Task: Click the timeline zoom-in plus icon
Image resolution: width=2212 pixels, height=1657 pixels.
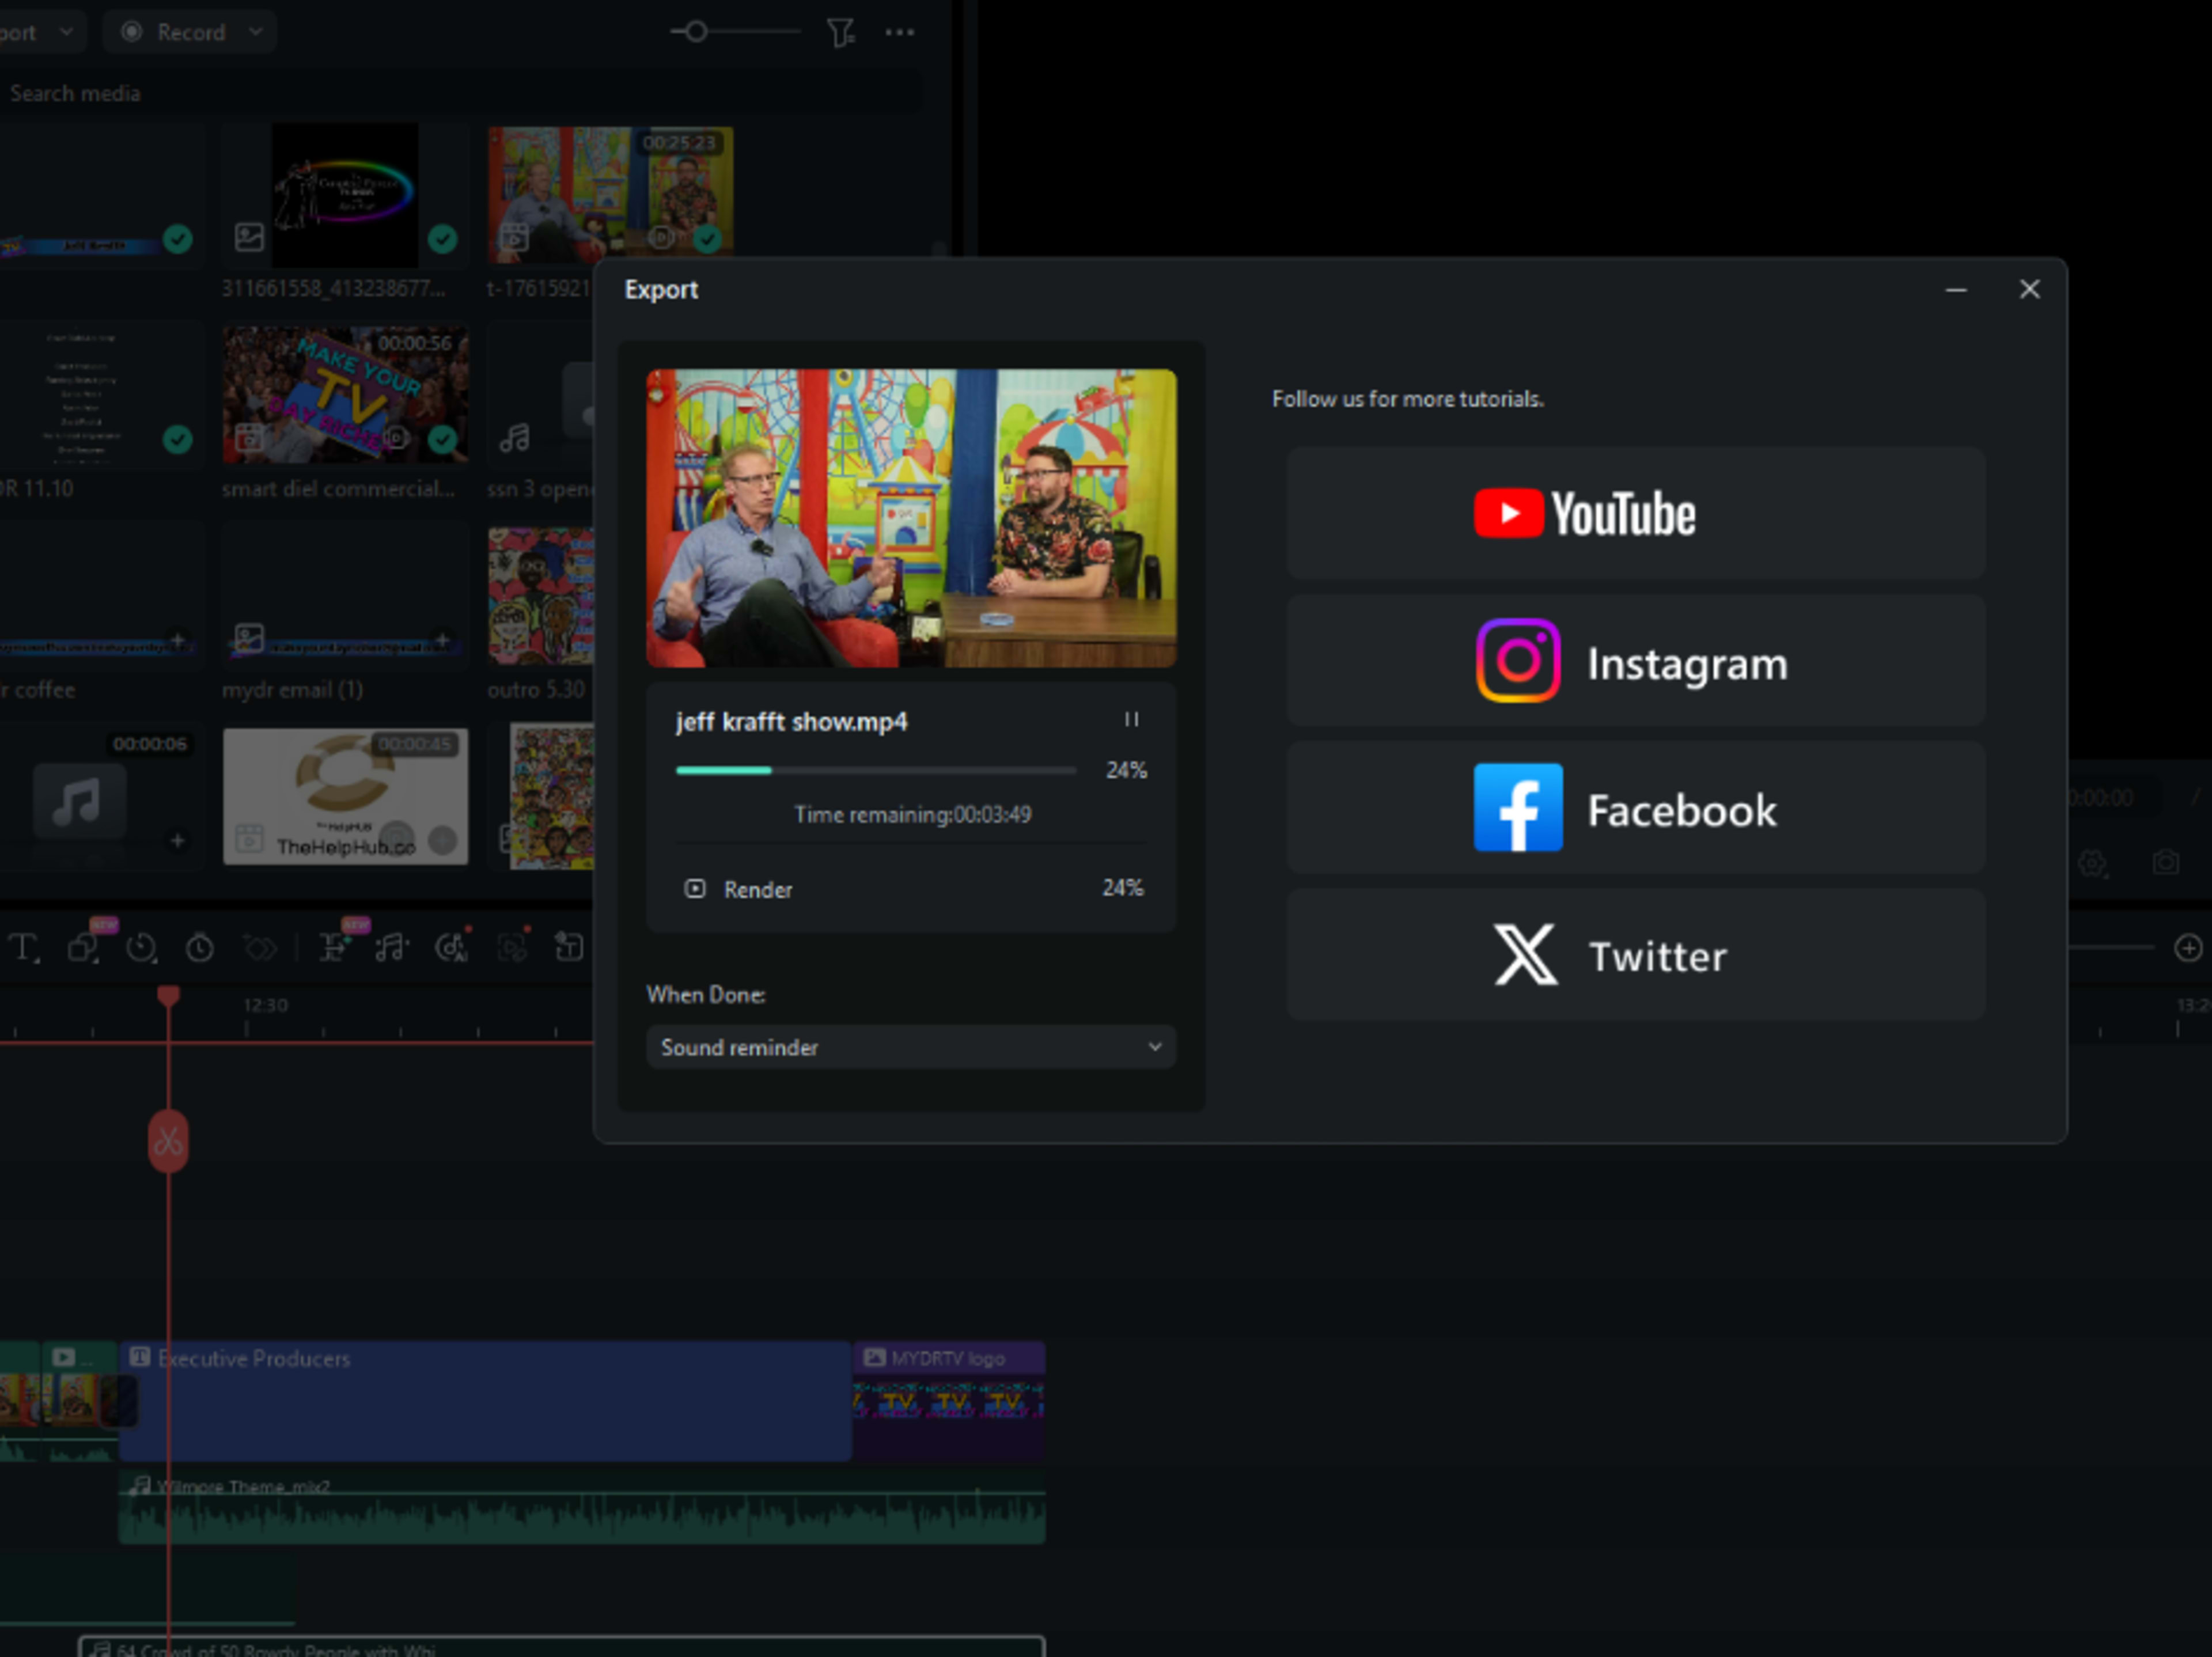Action: (x=2188, y=947)
